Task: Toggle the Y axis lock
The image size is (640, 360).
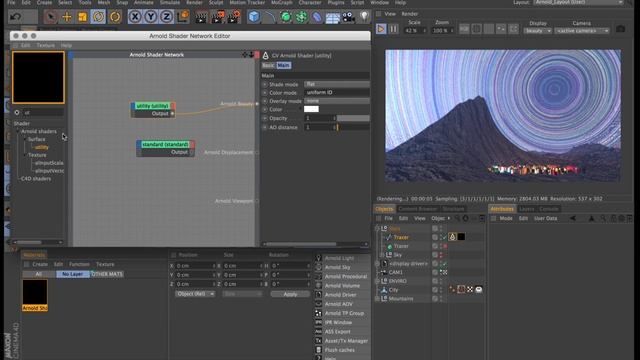Action: pyautogui.click(x=151, y=17)
